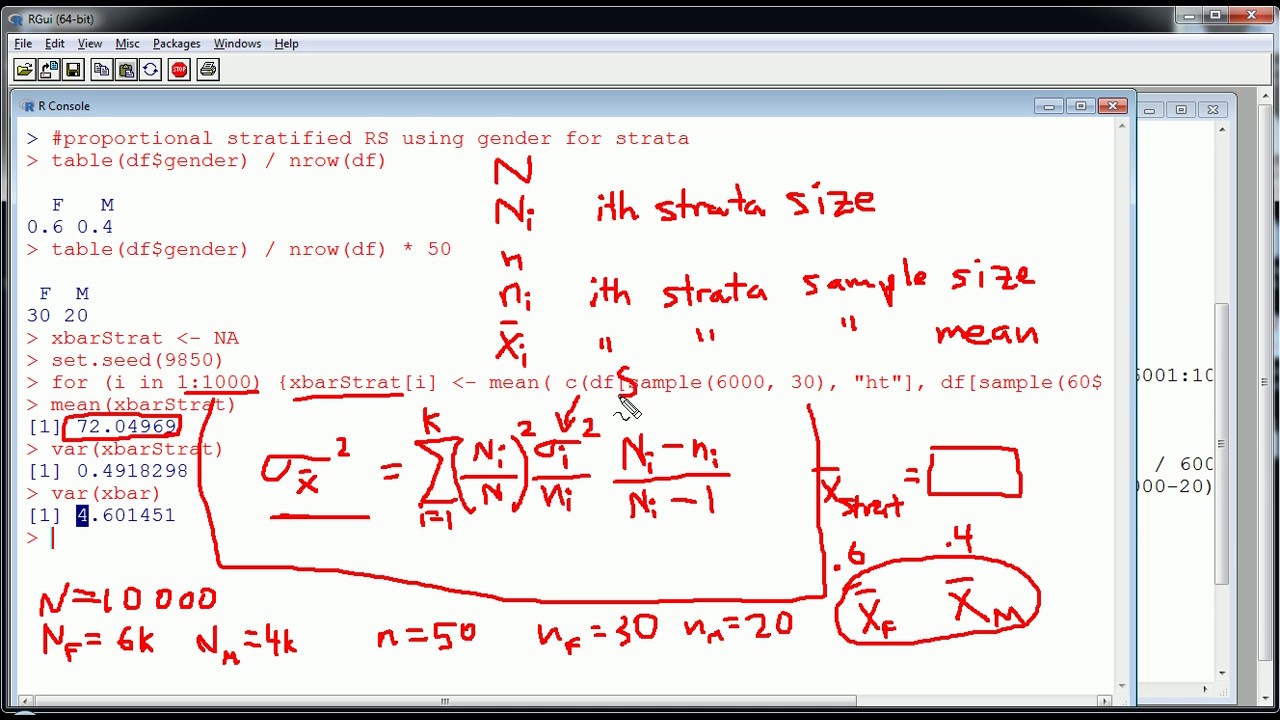Click the R Console title bar
1280x720 pixels.
[572, 106]
